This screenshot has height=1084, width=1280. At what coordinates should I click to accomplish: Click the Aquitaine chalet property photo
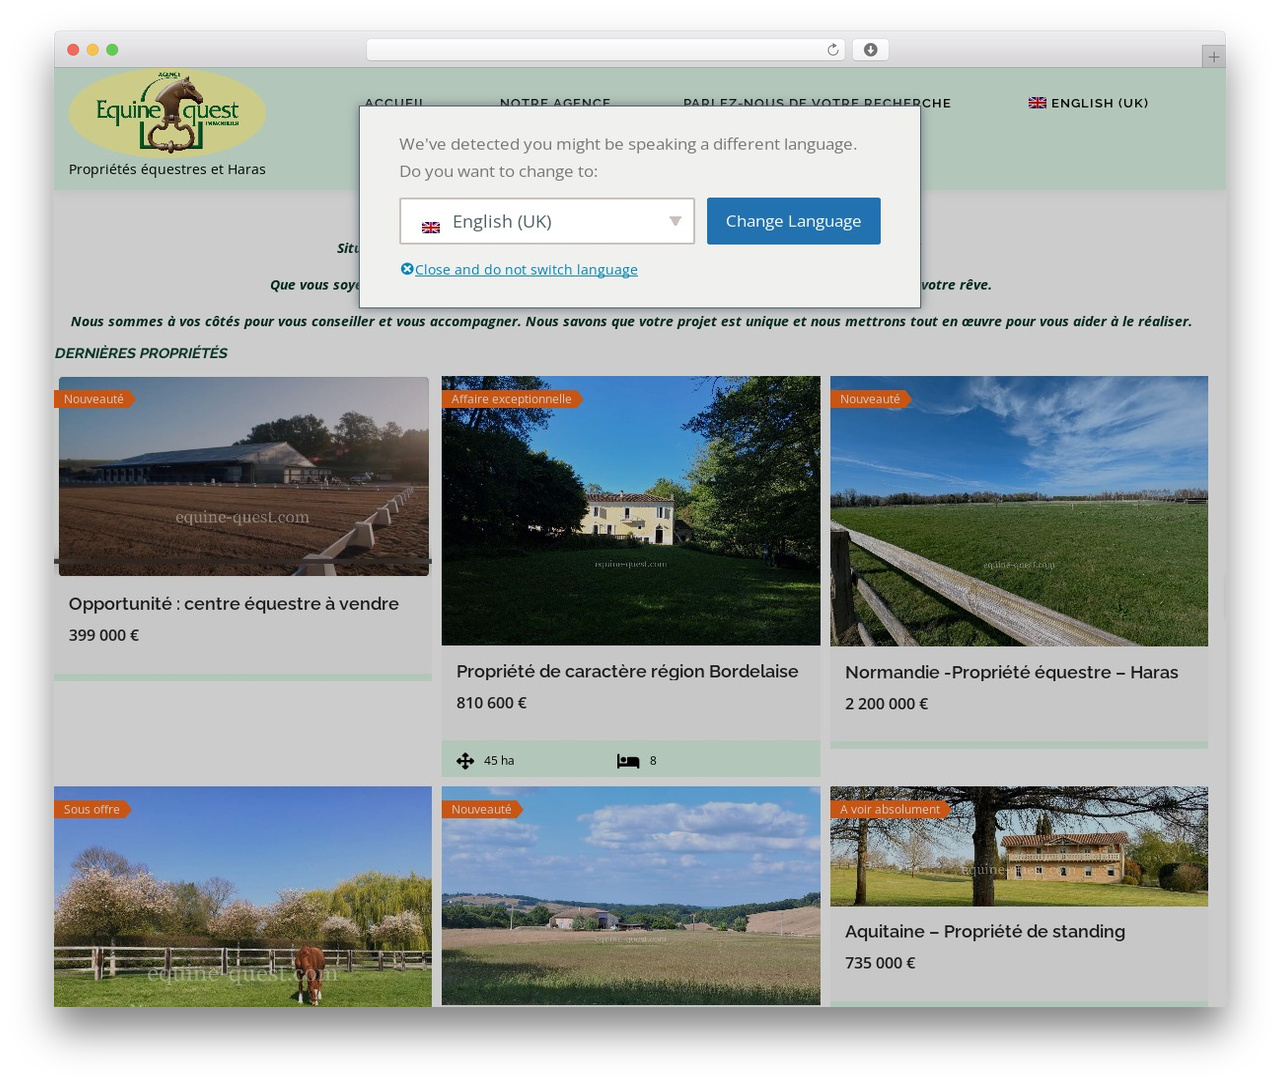[x=1019, y=846]
